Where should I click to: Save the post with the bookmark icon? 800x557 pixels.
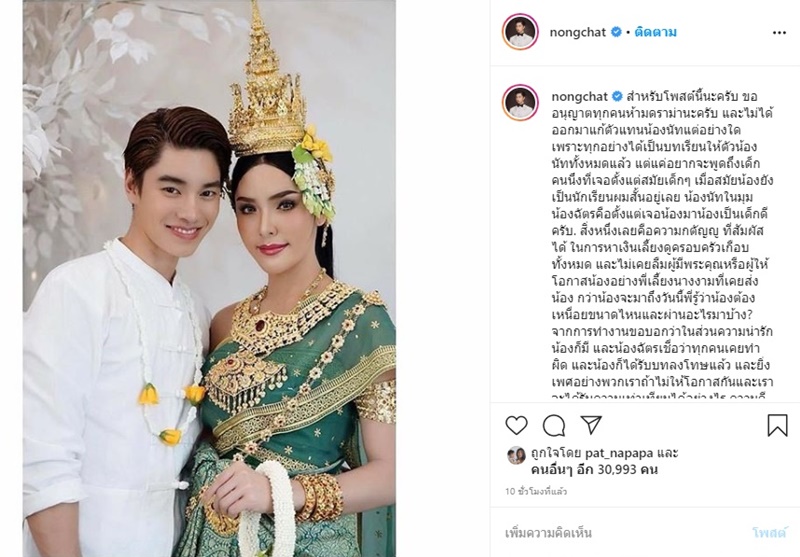[x=777, y=425]
